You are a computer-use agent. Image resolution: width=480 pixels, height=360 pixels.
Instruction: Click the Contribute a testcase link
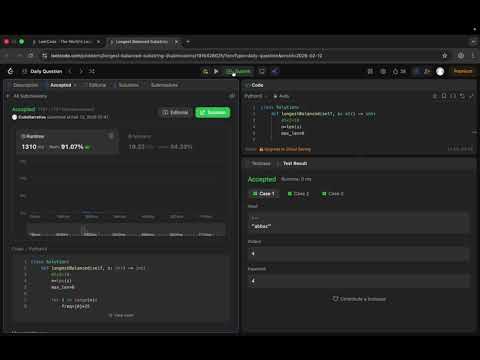(x=359, y=299)
